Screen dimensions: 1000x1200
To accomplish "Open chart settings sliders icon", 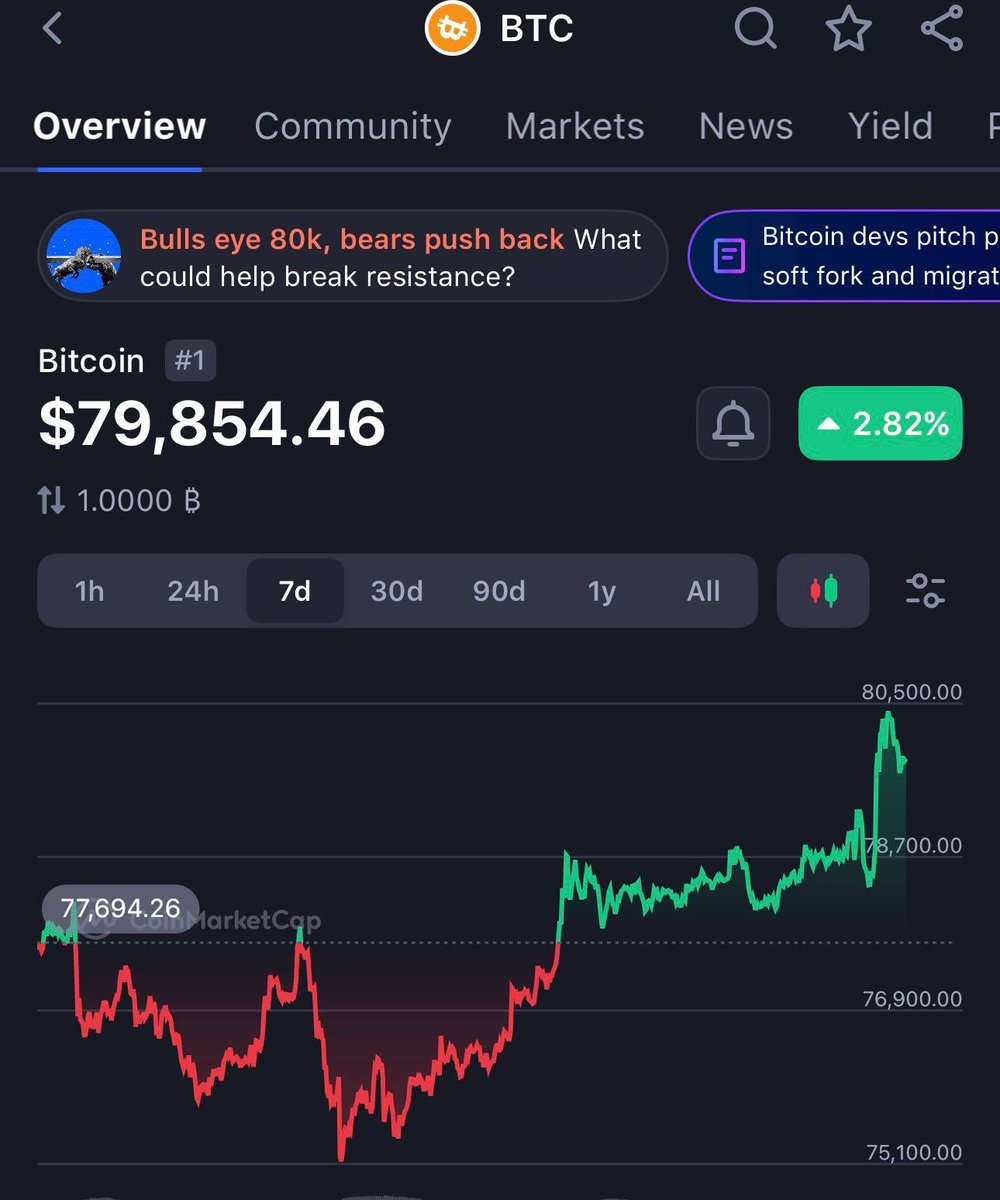I will [925, 591].
